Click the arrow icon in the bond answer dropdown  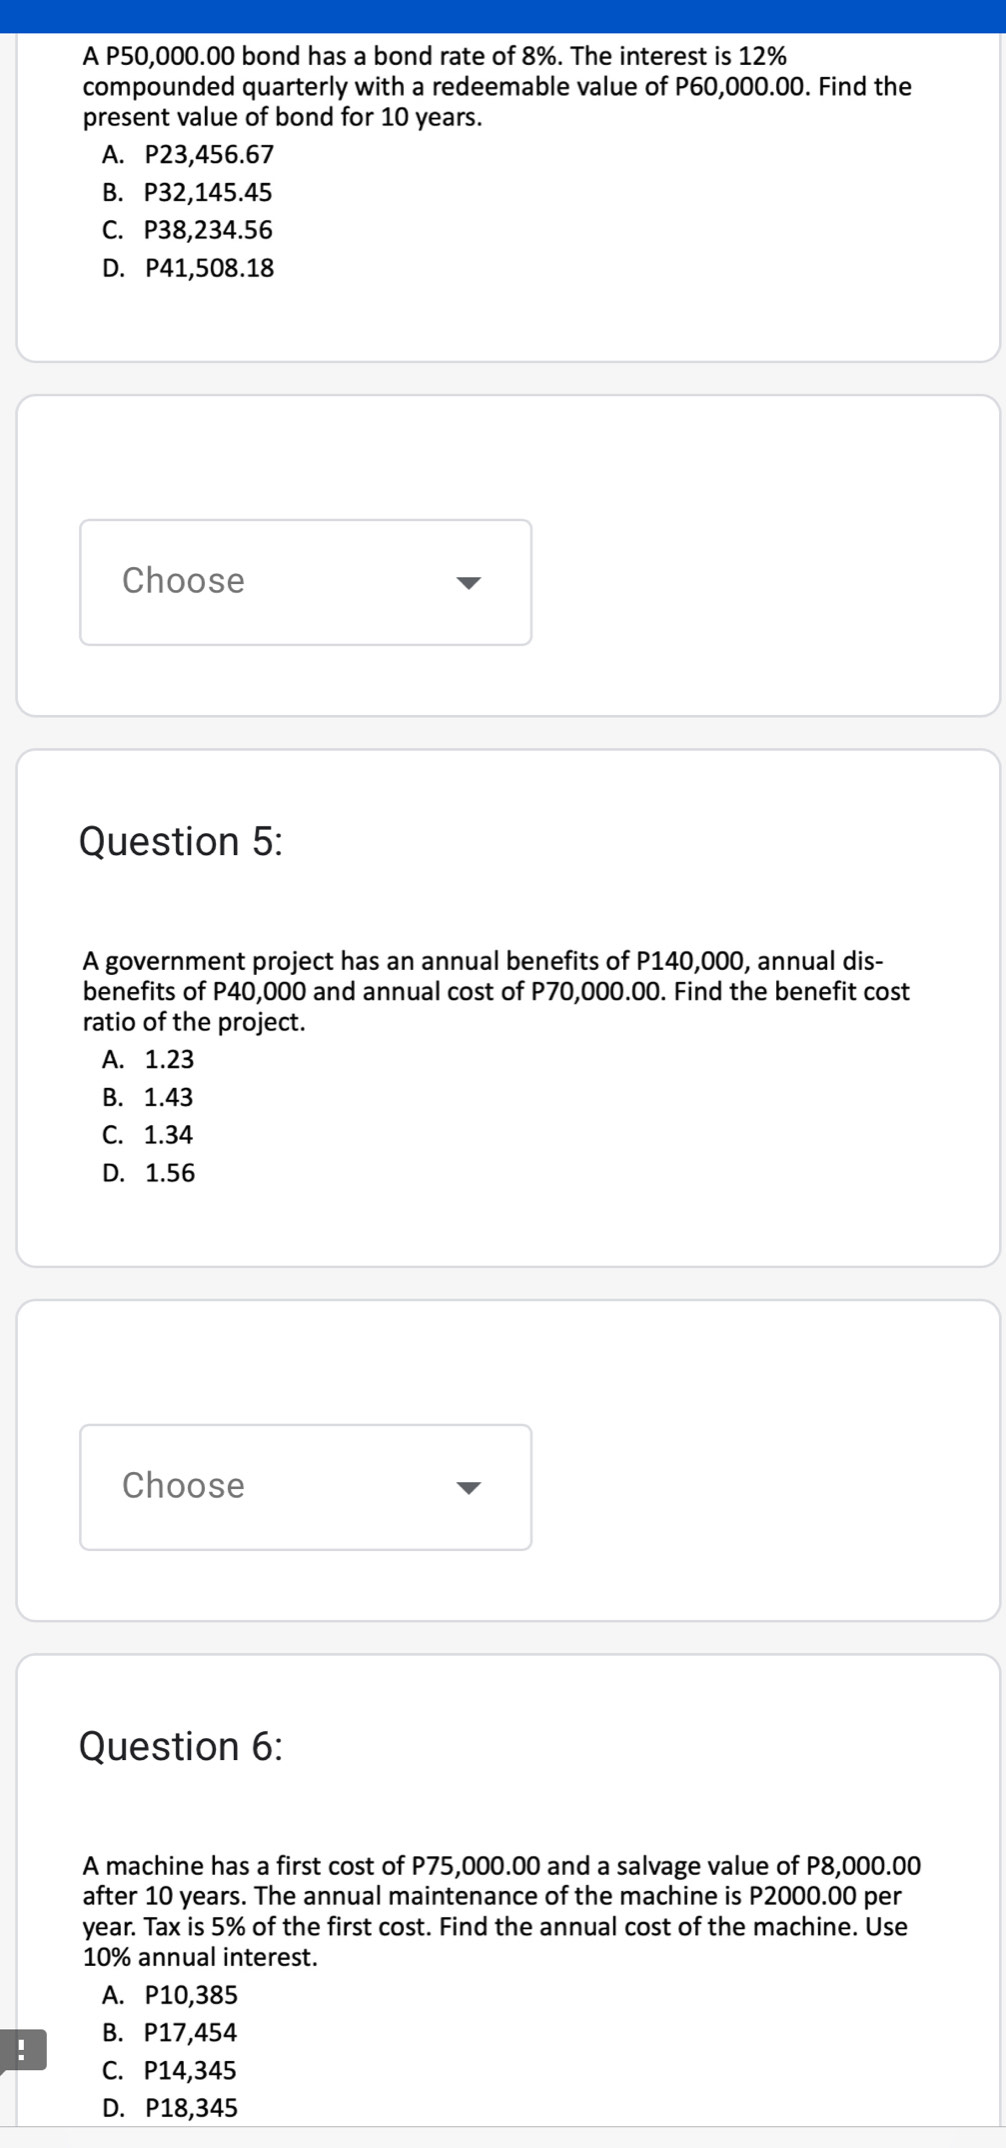(469, 583)
